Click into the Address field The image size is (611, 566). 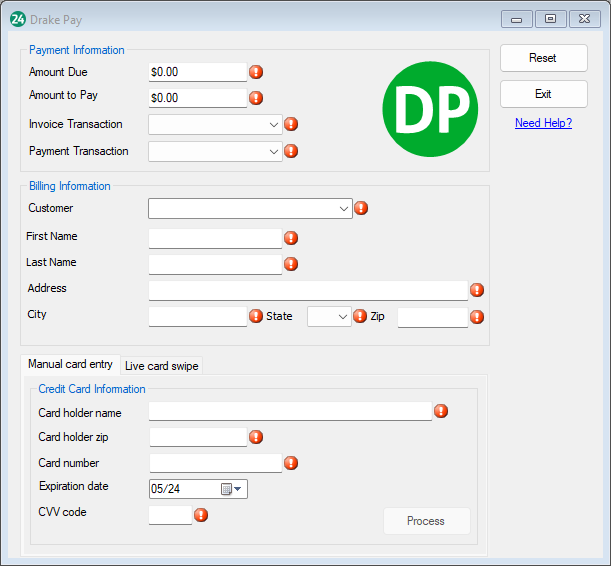pos(308,291)
